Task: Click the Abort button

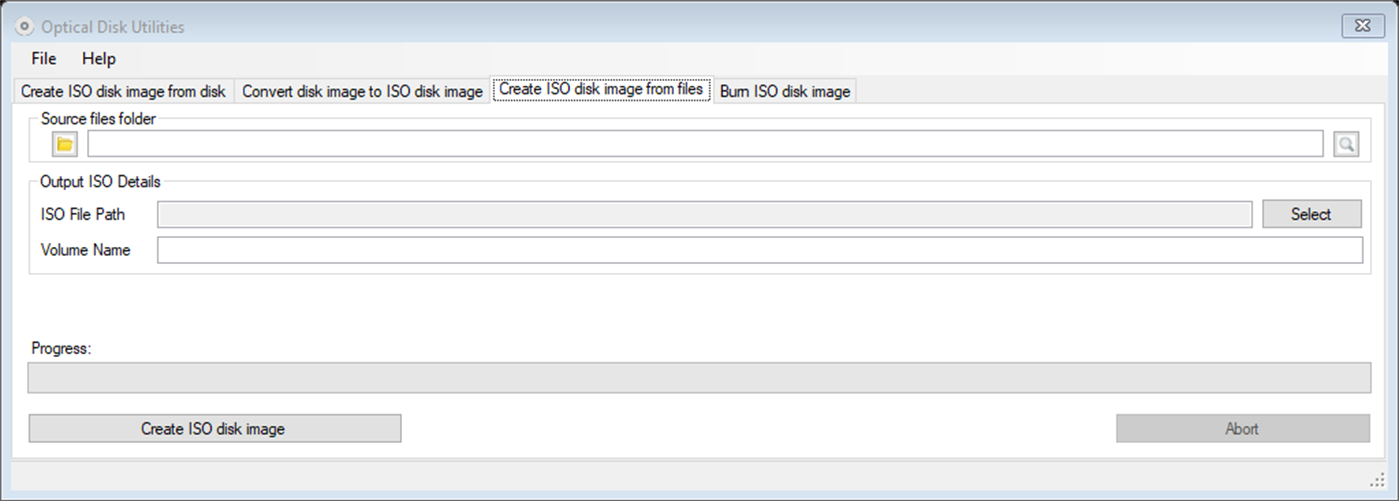Action: tap(1242, 428)
